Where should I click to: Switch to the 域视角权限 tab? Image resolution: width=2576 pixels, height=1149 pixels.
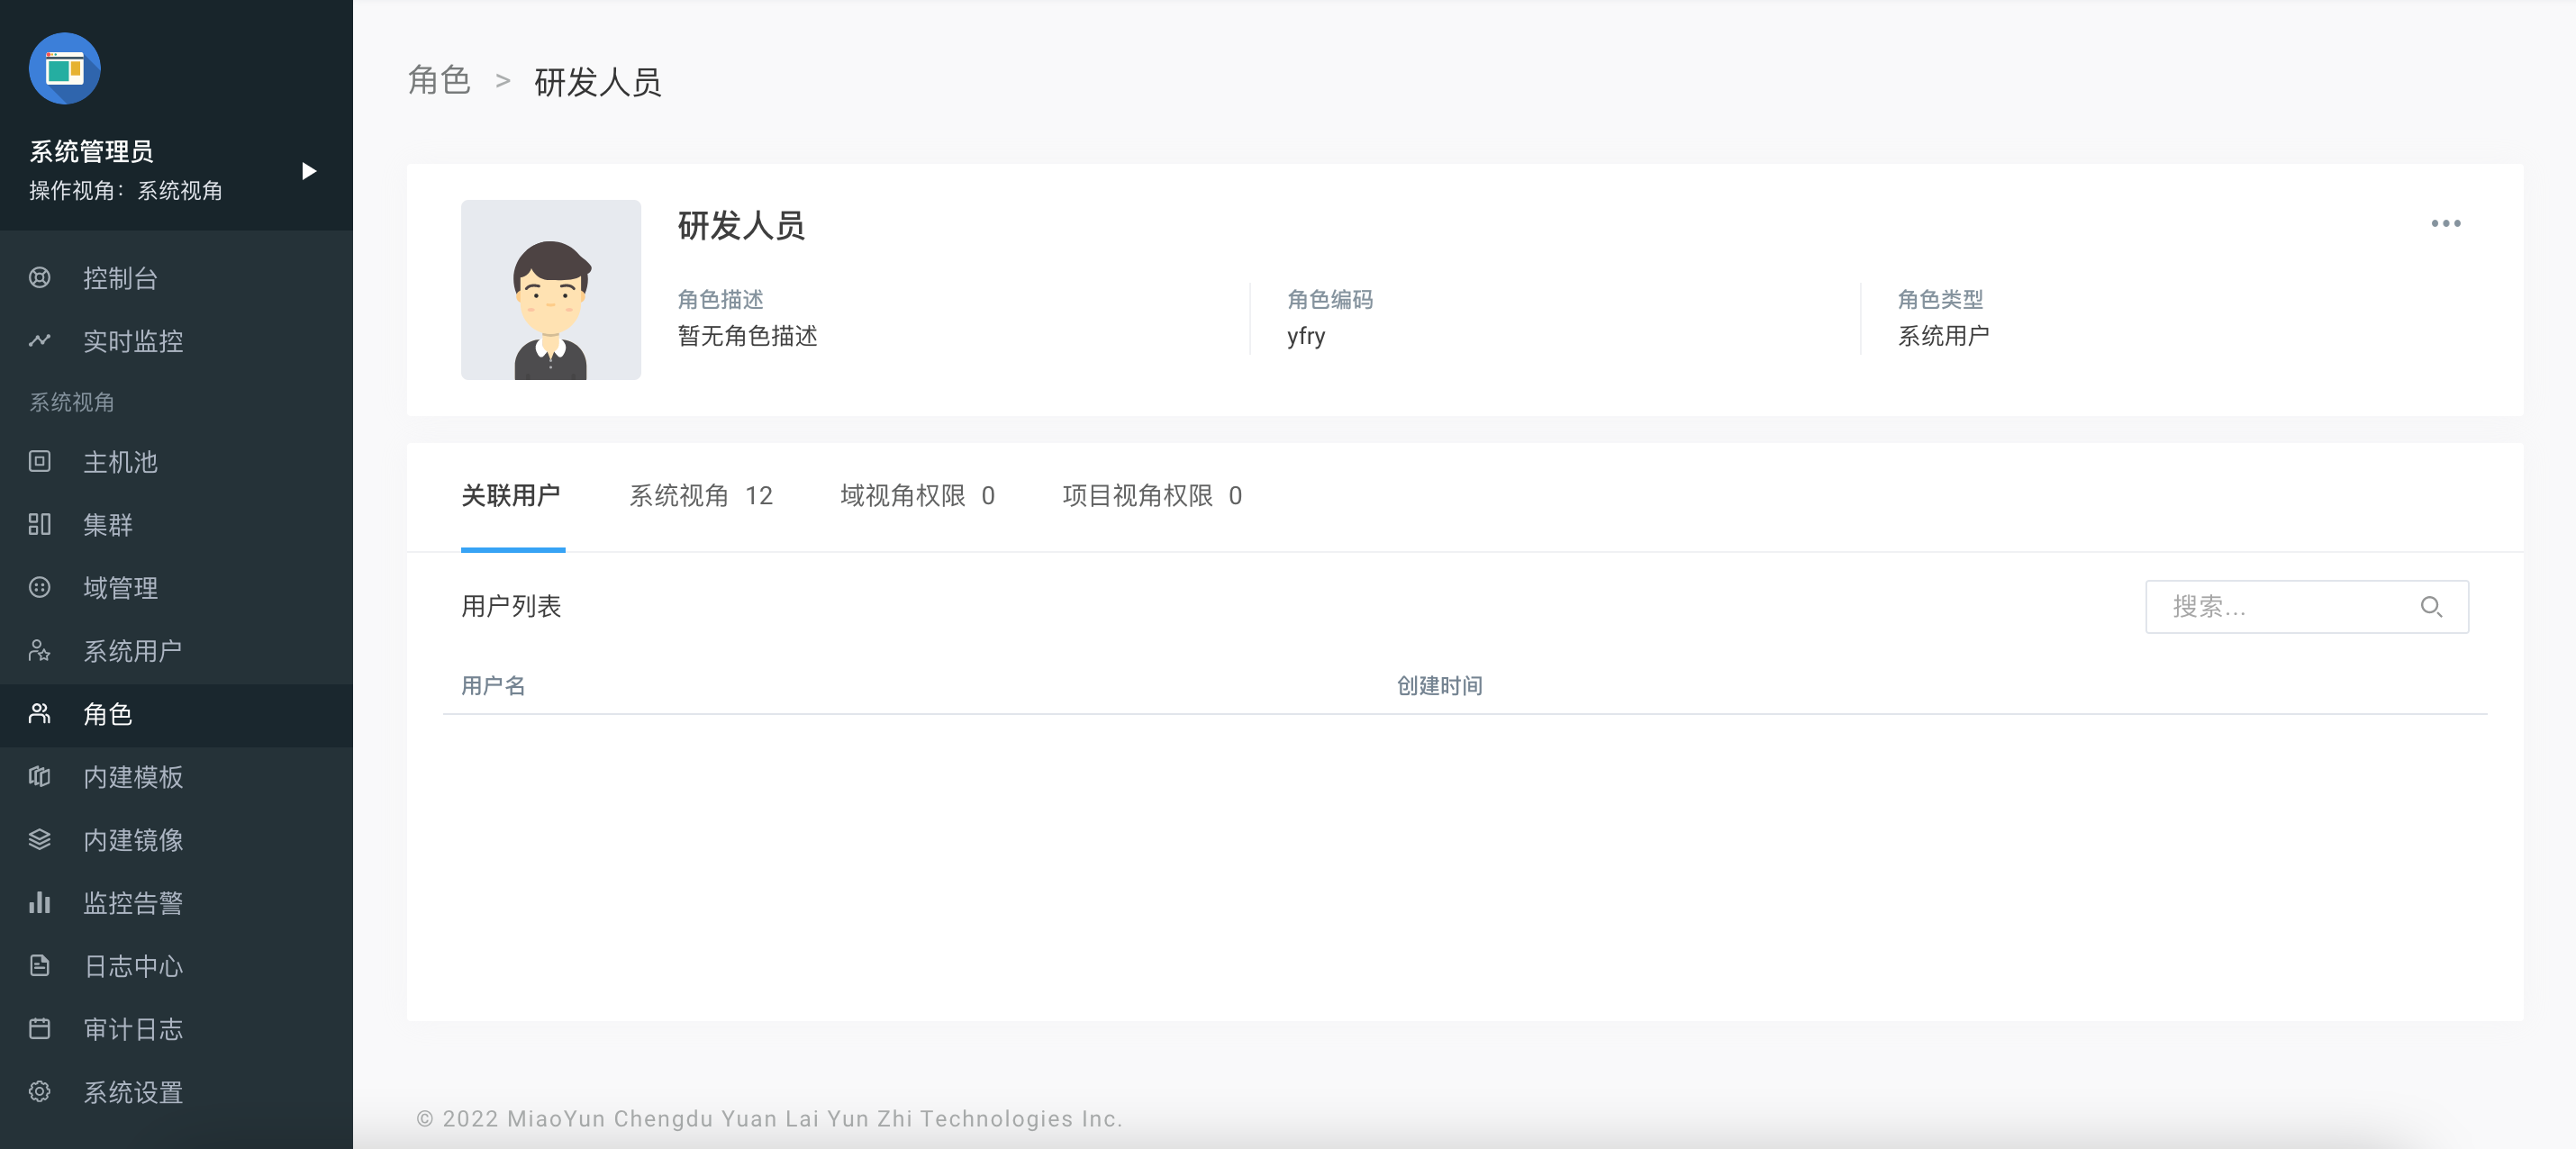click(916, 495)
